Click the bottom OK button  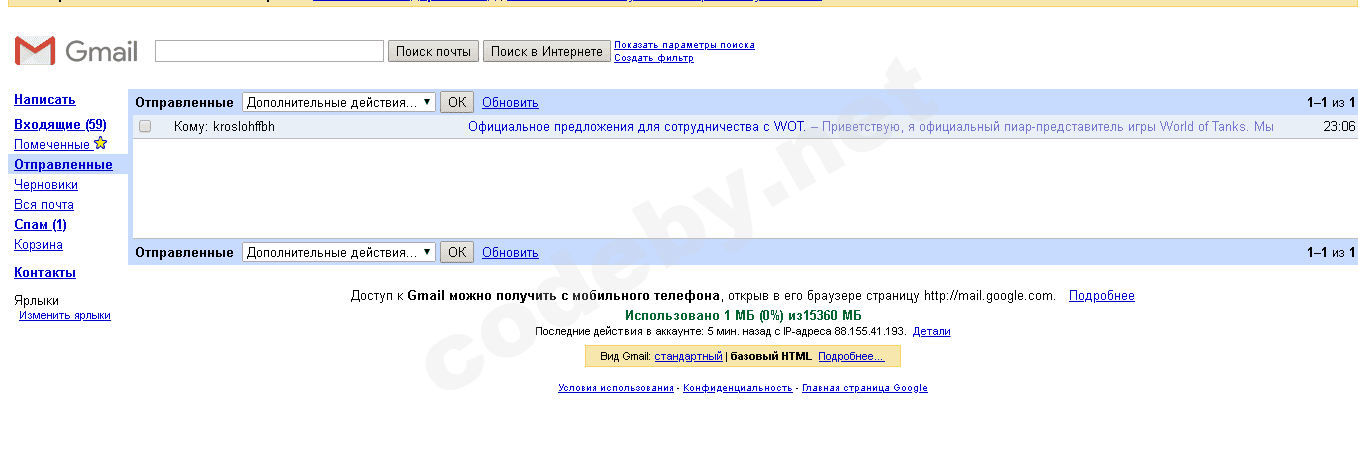click(457, 252)
